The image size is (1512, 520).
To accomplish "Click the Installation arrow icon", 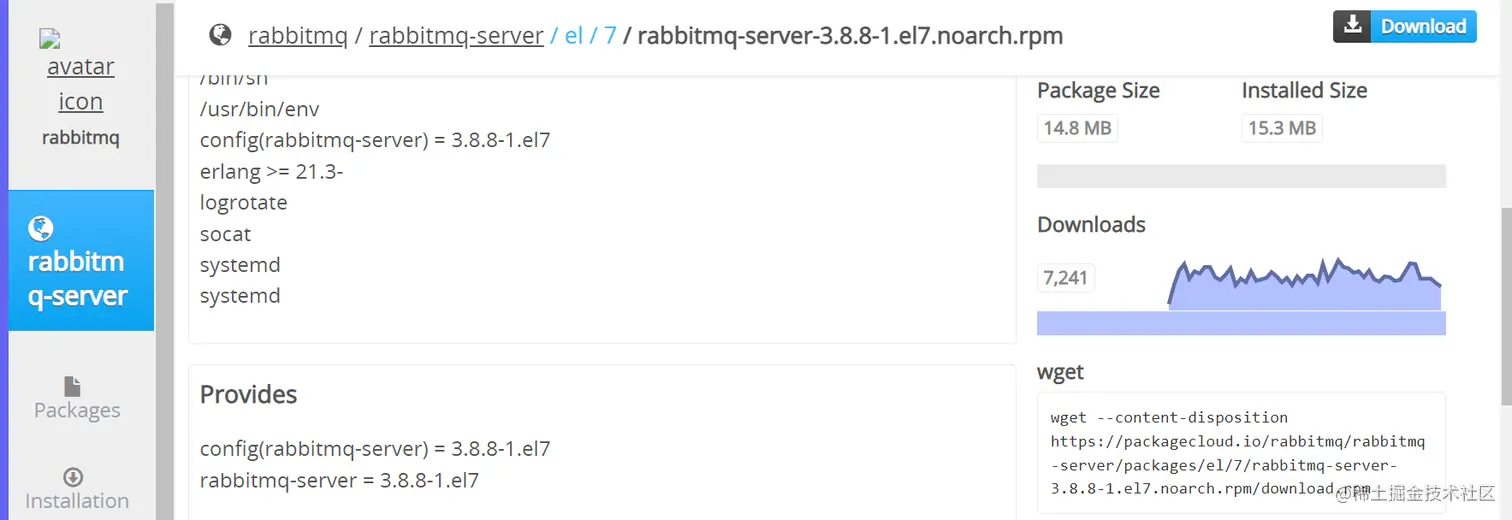I will (72, 477).
